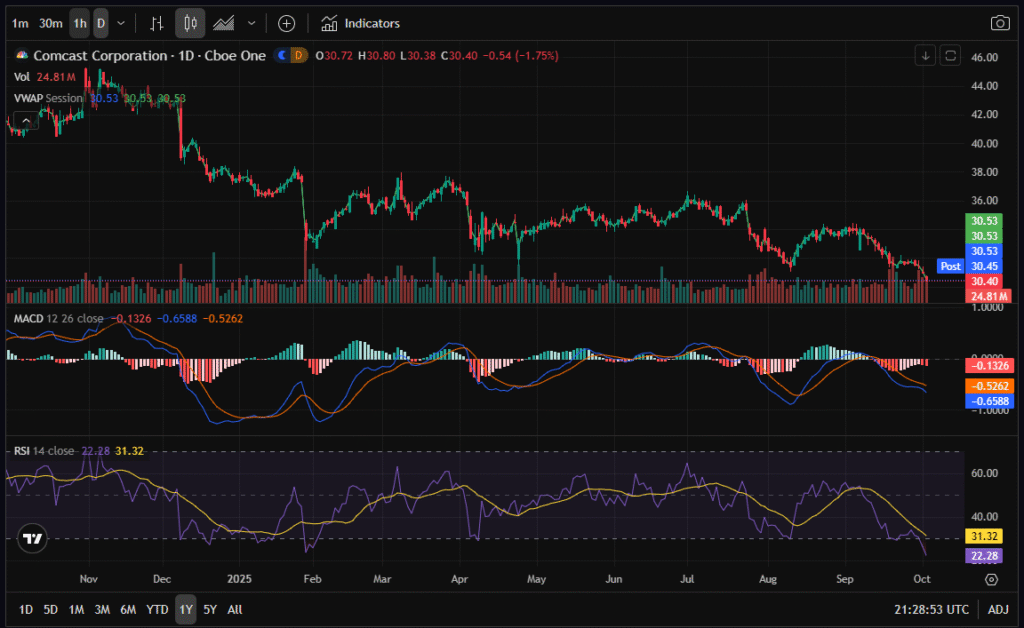
Task: Toggle the moon extended-hours session indicator
Action: pos(283,56)
